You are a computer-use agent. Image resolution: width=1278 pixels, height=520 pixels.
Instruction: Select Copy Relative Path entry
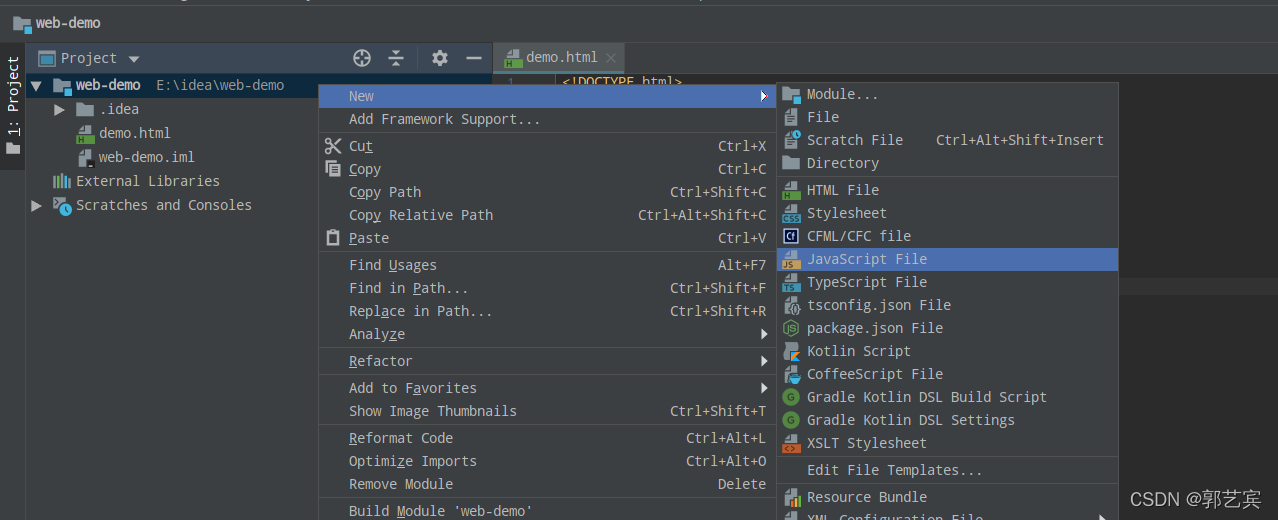click(x=548, y=215)
